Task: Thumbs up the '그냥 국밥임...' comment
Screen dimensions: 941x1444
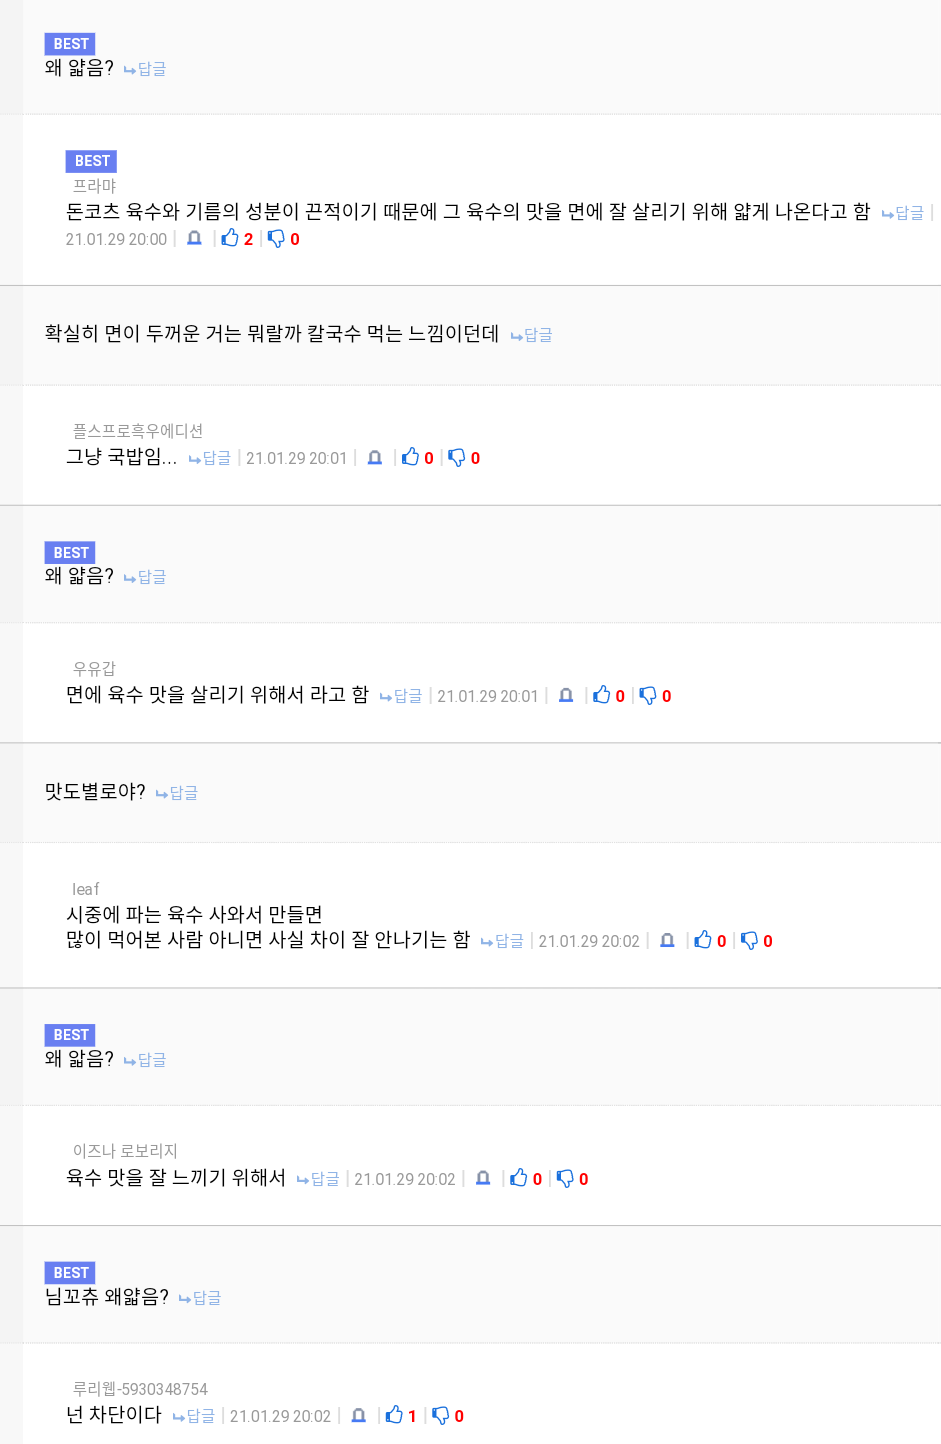Action: tap(411, 457)
